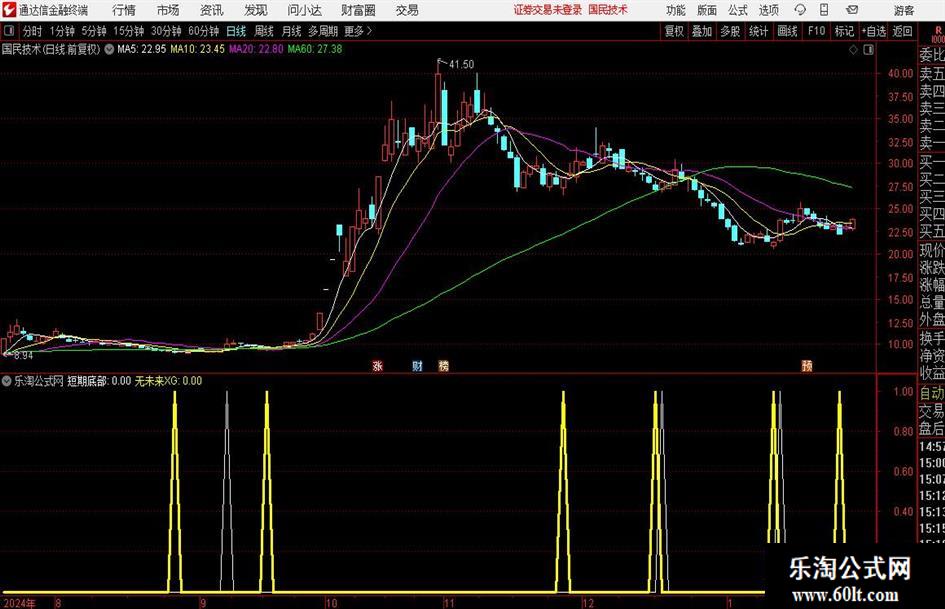Open the mobile phone icon
This screenshot has width=945, height=609.
(x=824, y=10)
